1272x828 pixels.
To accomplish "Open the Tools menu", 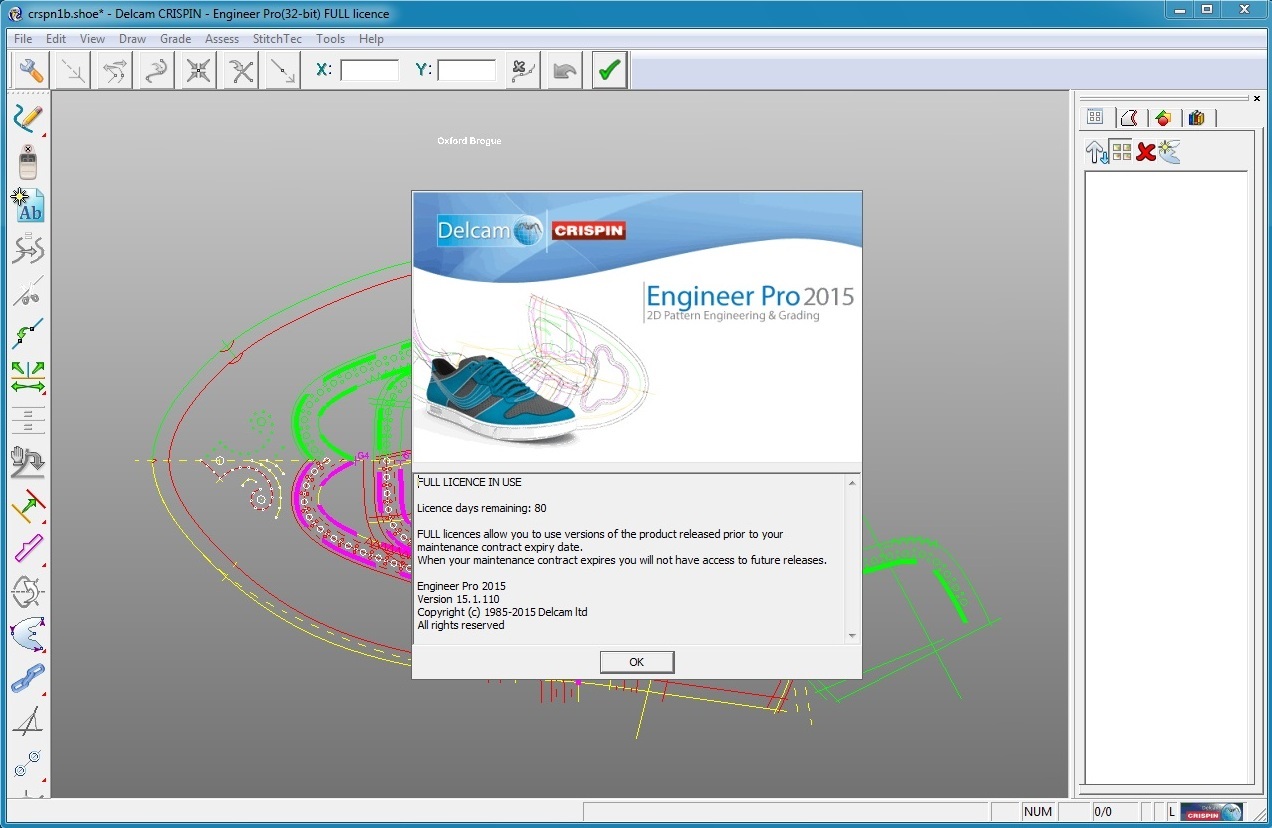I will point(330,39).
